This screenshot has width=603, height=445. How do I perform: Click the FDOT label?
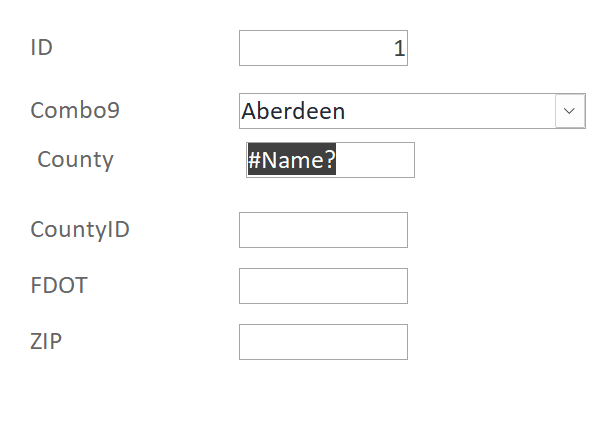pyautogui.click(x=59, y=286)
